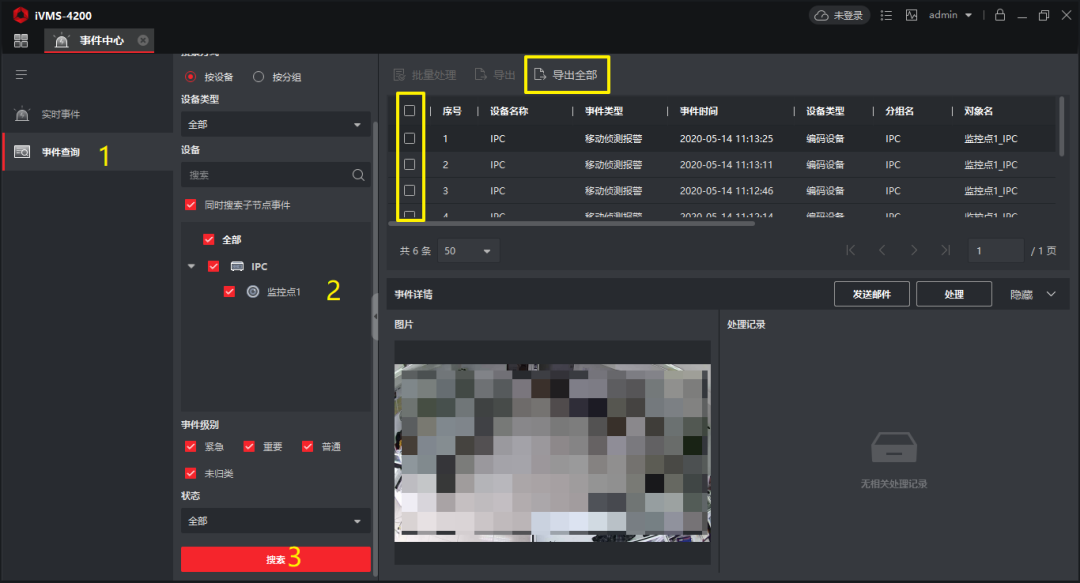Open 事件查询 in the sidebar

coord(87,152)
